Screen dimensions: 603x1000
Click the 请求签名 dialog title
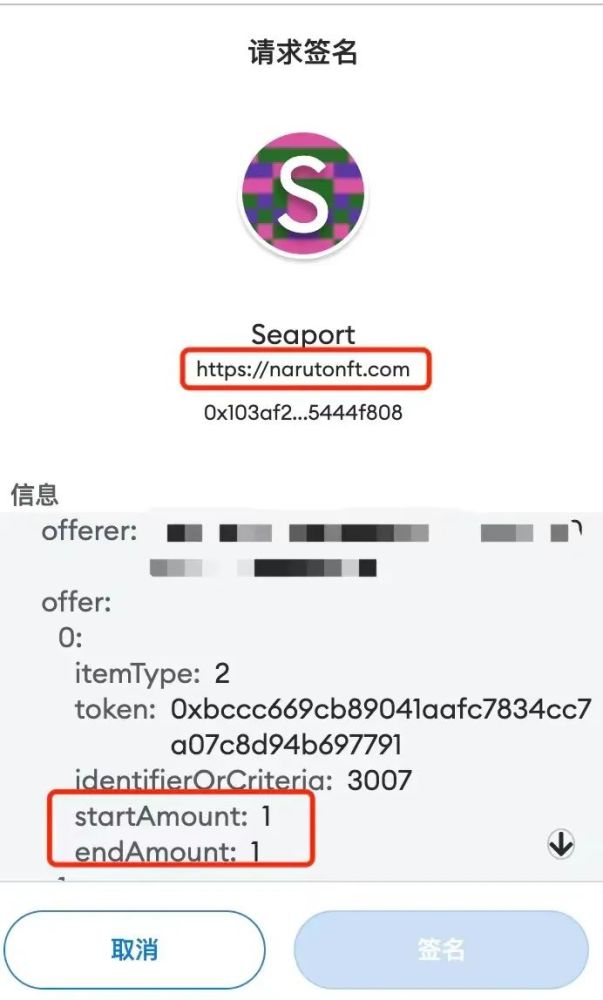(303, 52)
